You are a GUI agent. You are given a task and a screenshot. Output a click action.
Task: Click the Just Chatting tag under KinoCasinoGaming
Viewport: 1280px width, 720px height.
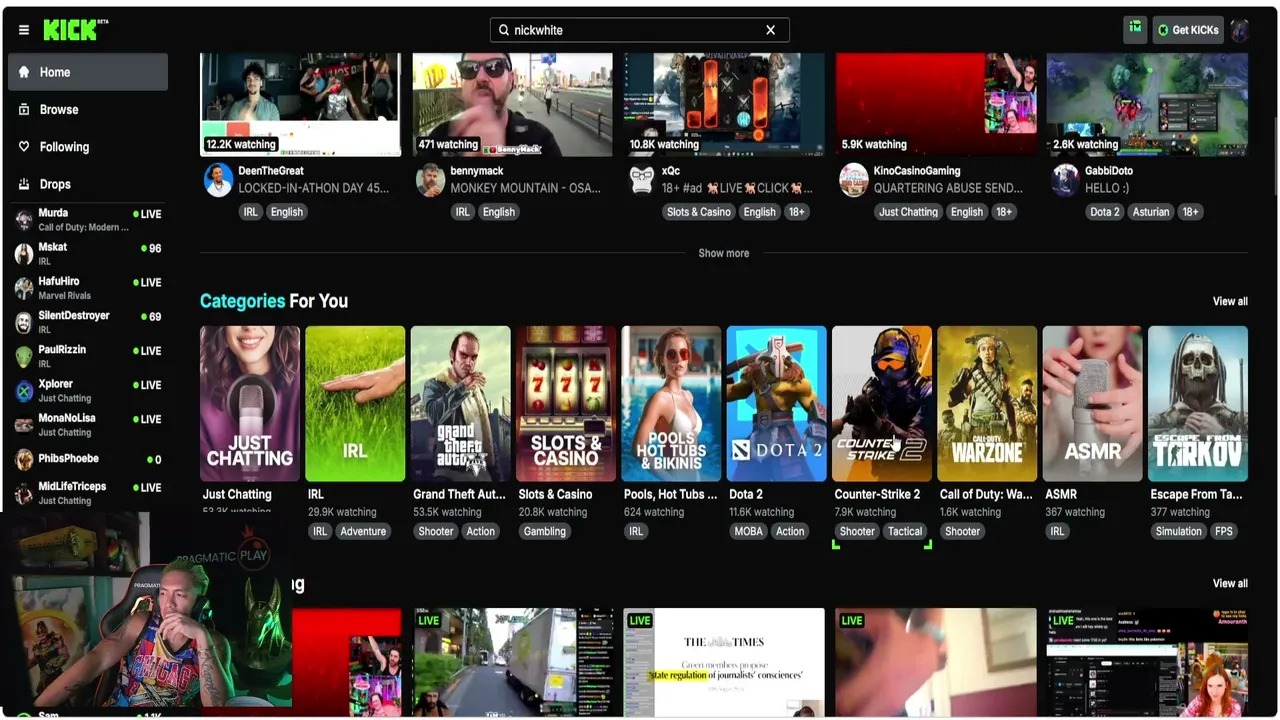(908, 212)
